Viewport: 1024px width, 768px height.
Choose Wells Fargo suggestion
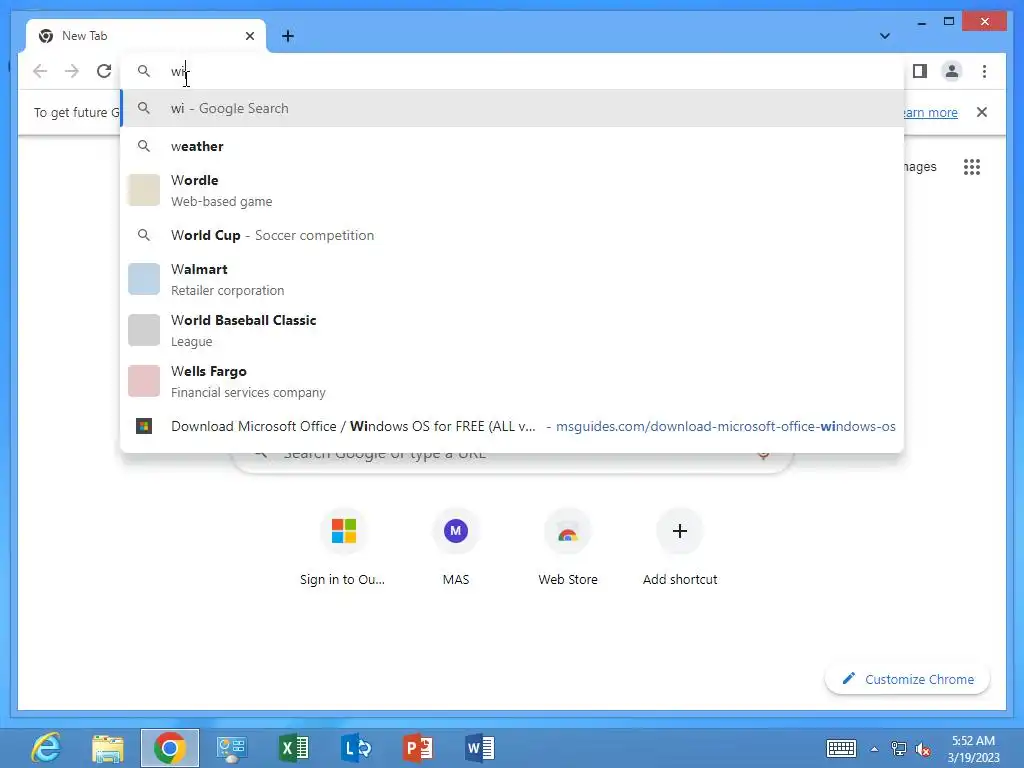tap(513, 381)
